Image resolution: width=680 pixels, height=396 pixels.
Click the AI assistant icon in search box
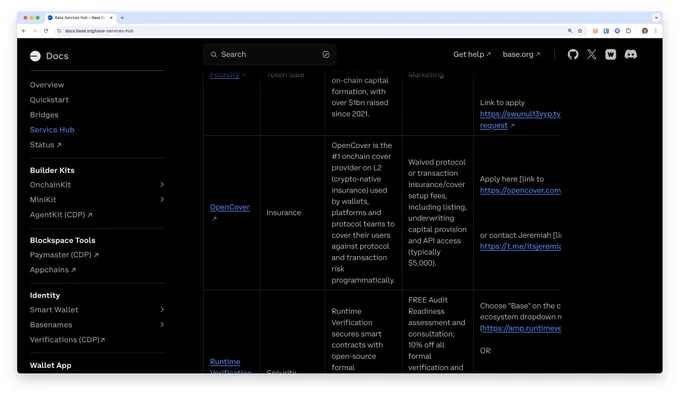(326, 55)
